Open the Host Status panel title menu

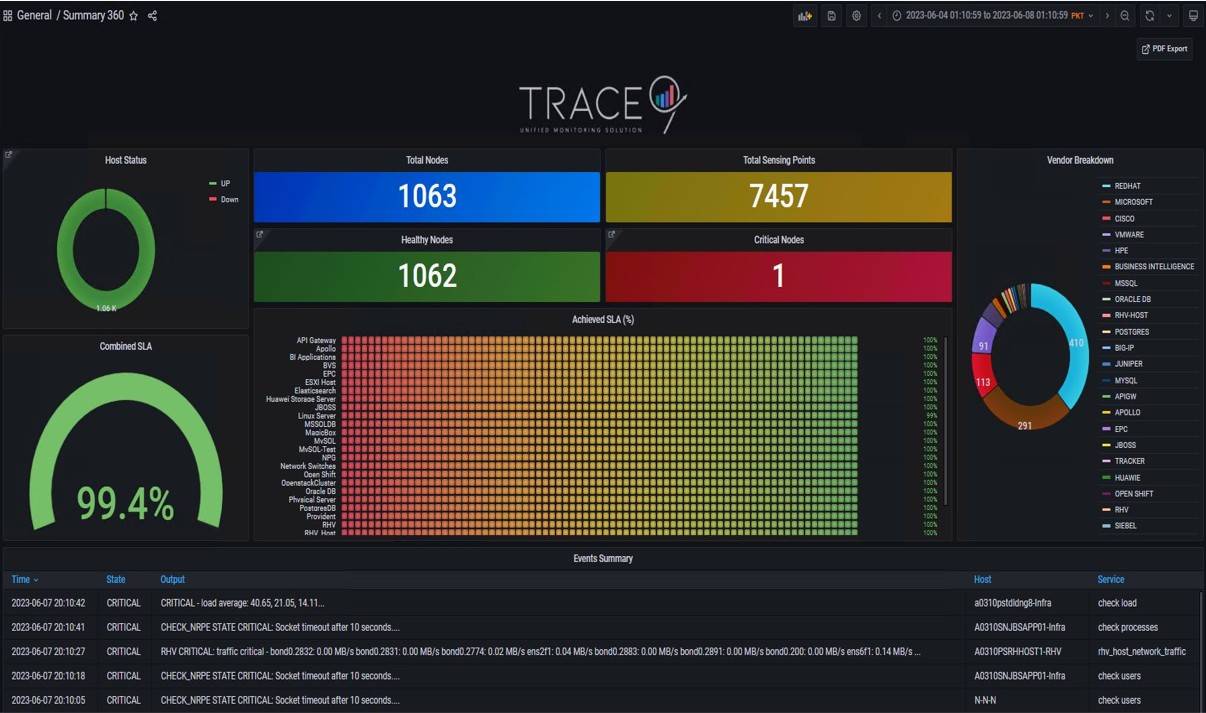(126, 160)
